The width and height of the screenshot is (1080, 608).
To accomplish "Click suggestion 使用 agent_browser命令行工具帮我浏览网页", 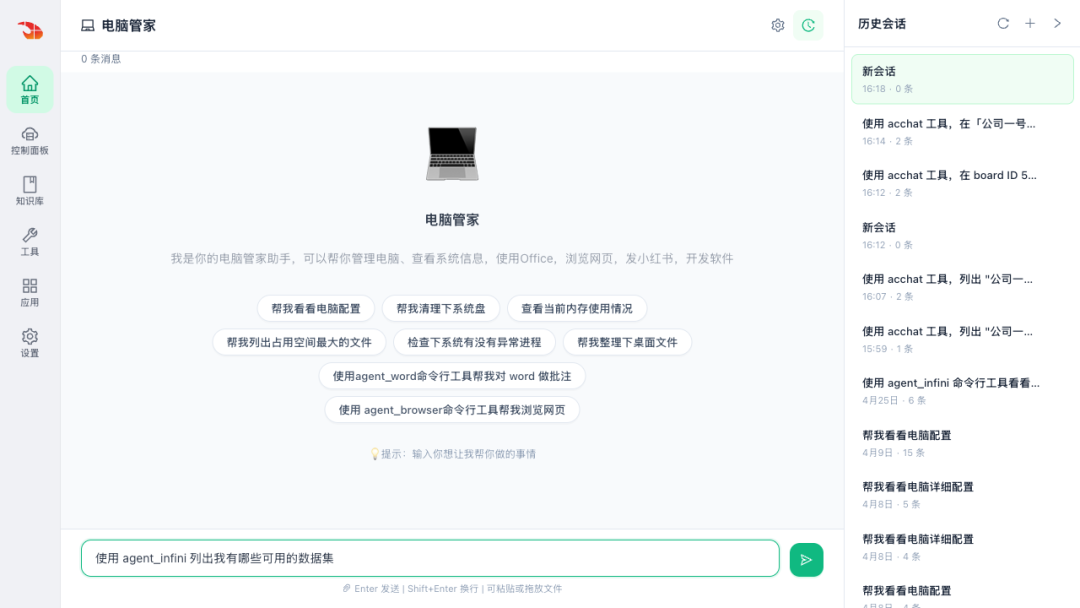I will click(452, 410).
